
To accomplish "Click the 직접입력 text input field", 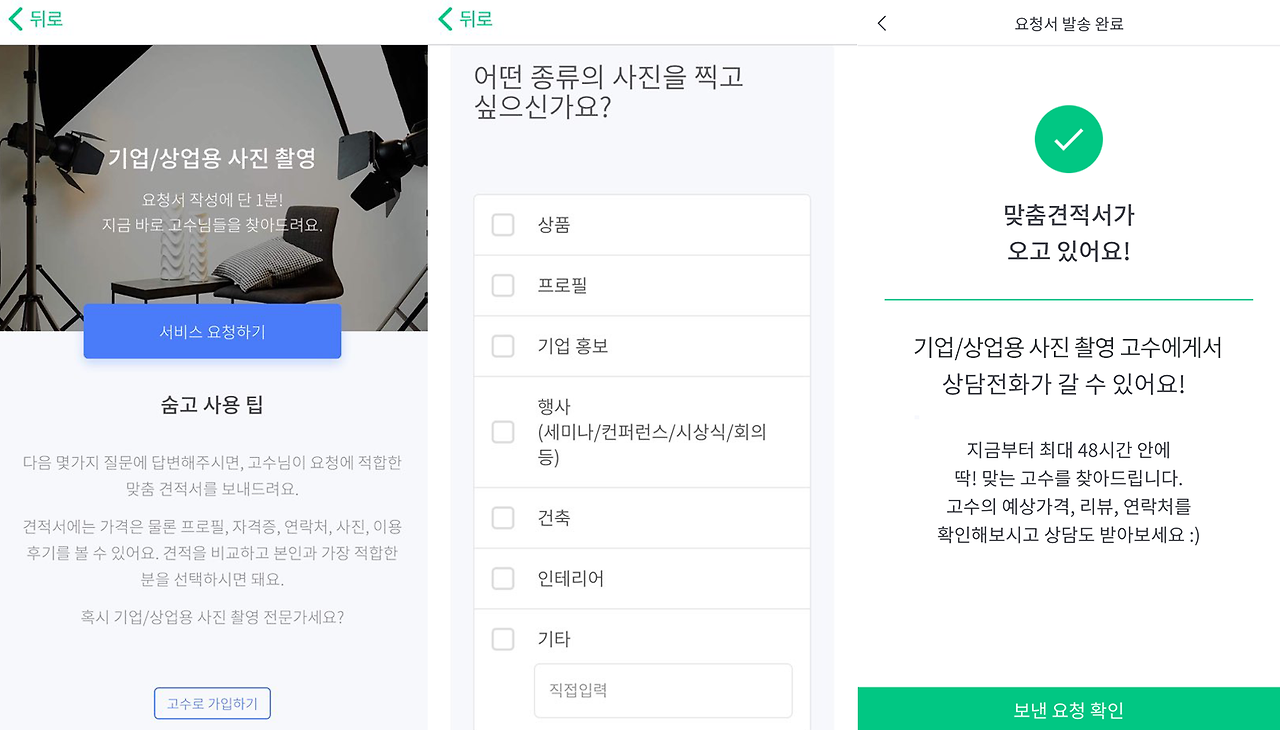I will 663,690.
